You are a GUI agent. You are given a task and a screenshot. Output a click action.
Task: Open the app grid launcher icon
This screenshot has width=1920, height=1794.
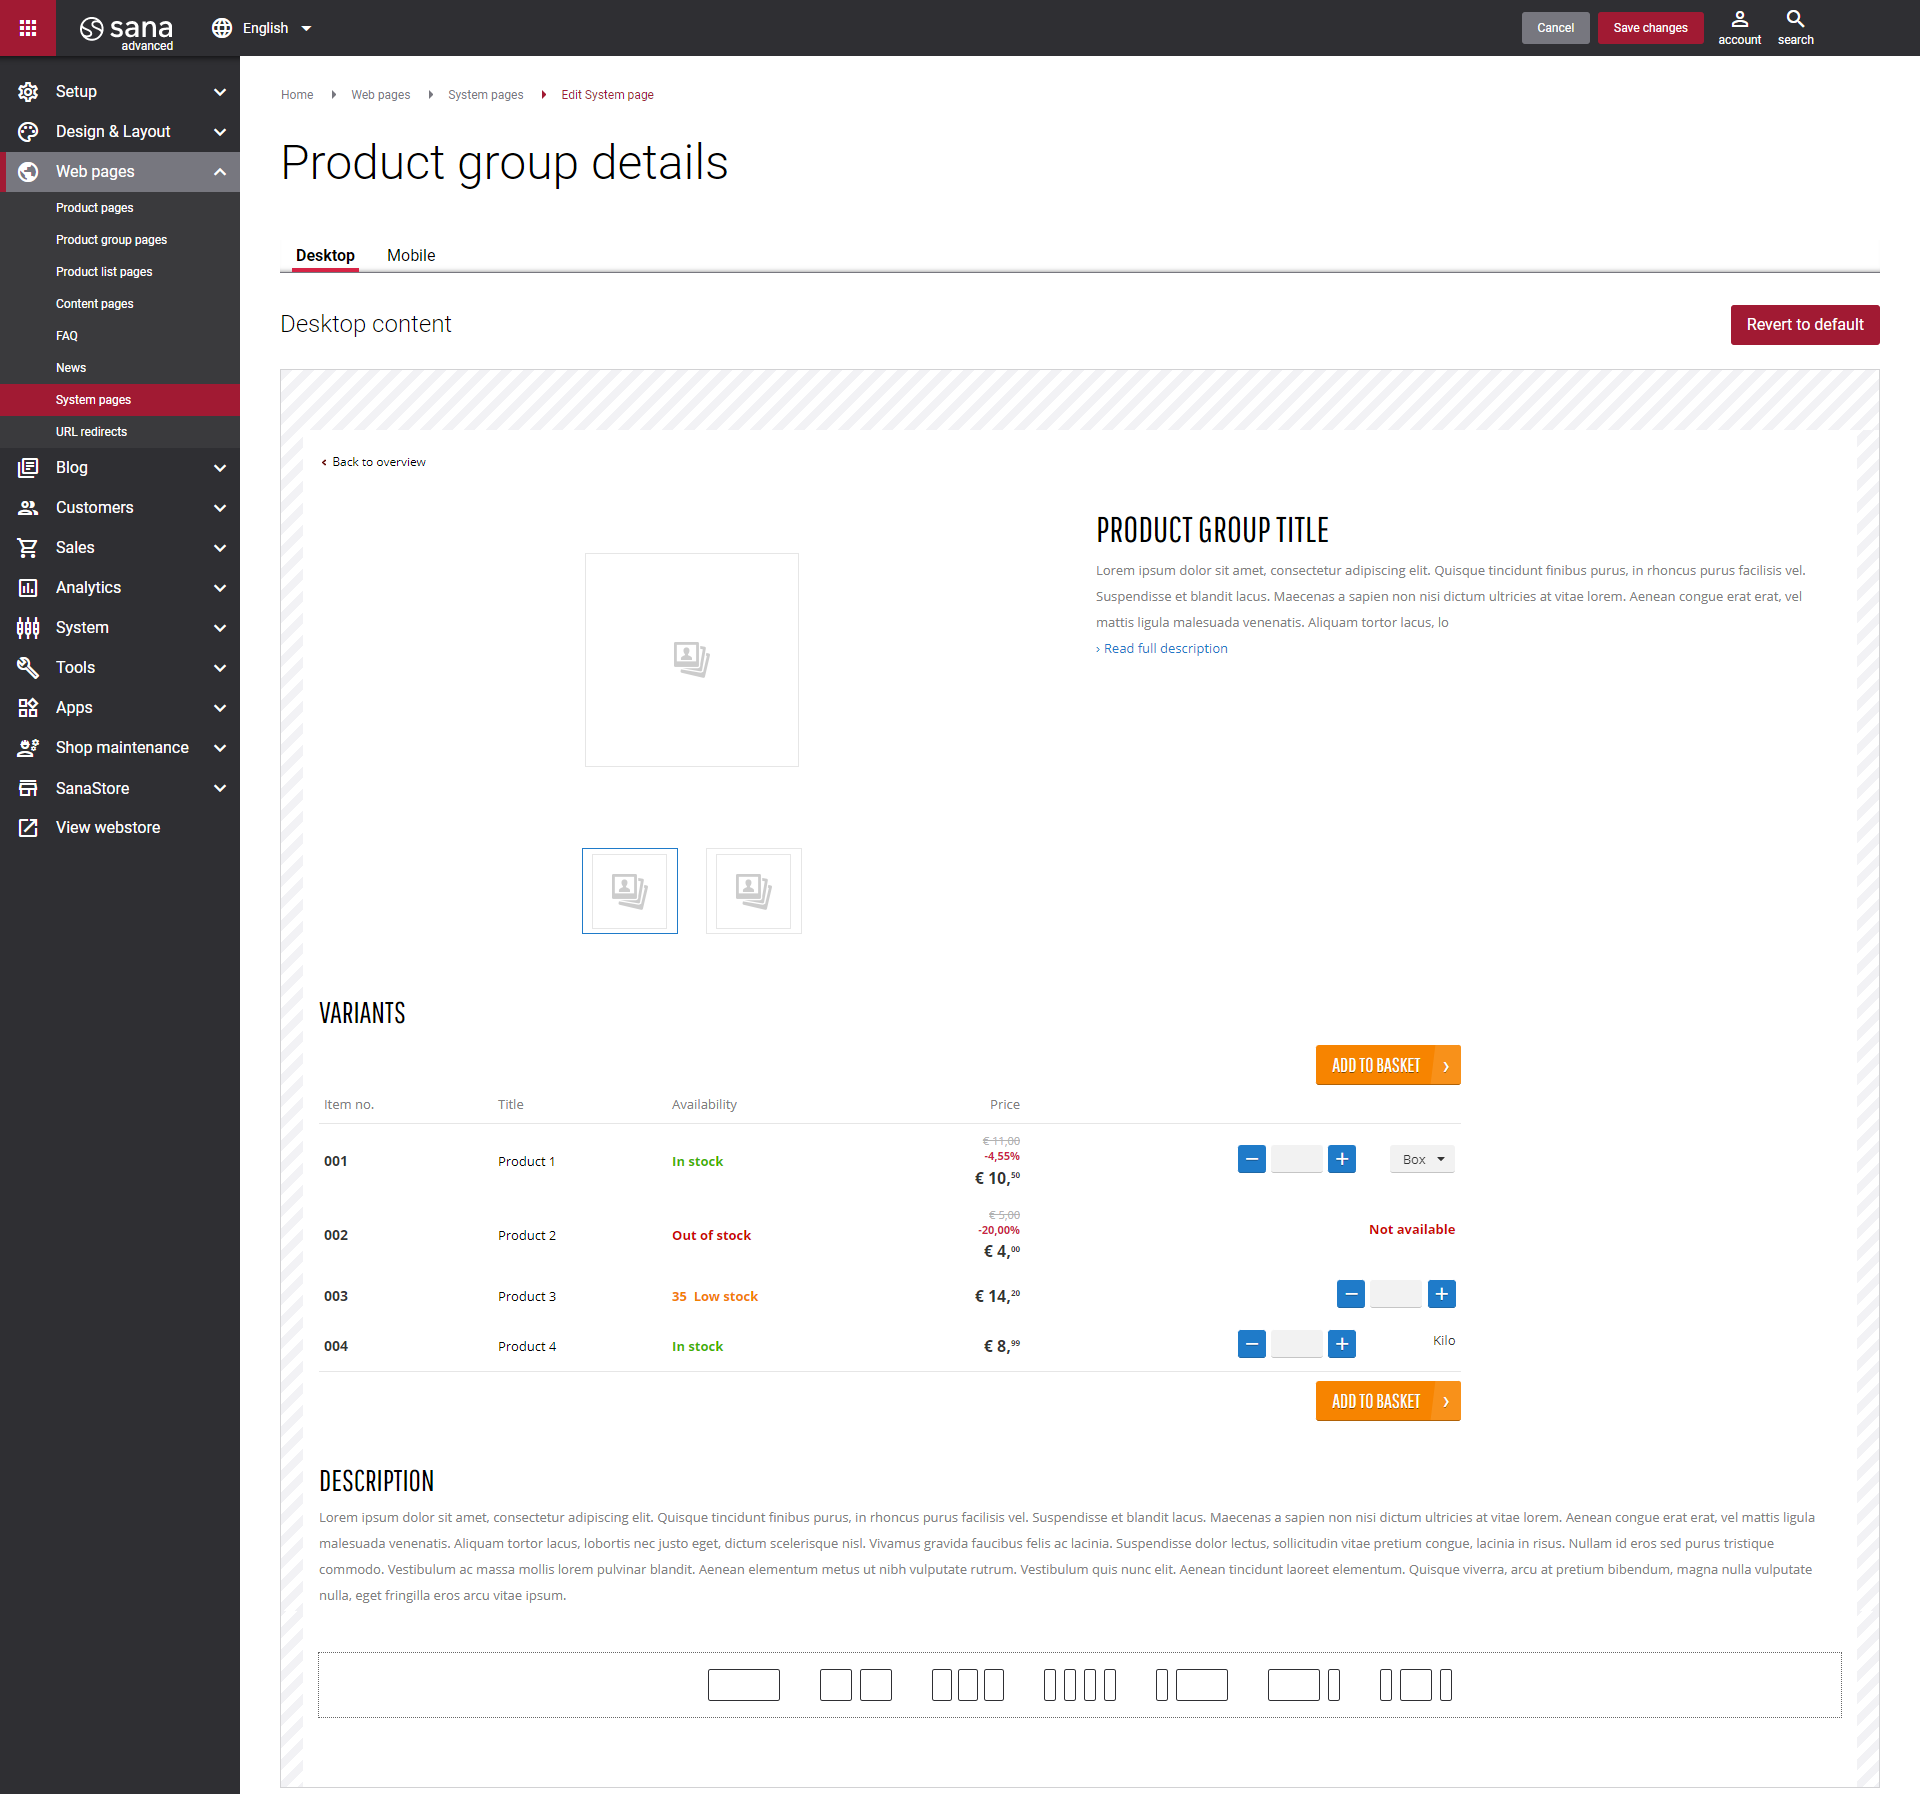28,28
